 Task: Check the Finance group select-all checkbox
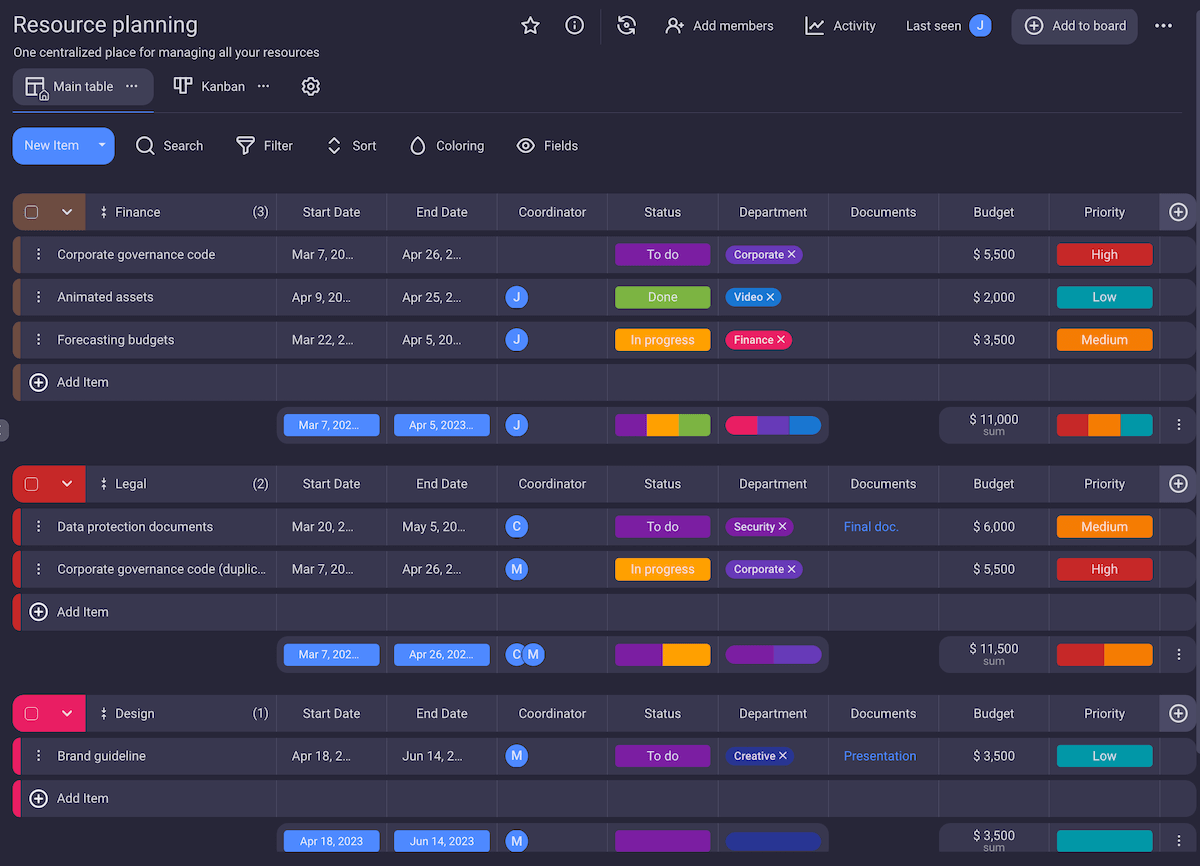point(32,212)
